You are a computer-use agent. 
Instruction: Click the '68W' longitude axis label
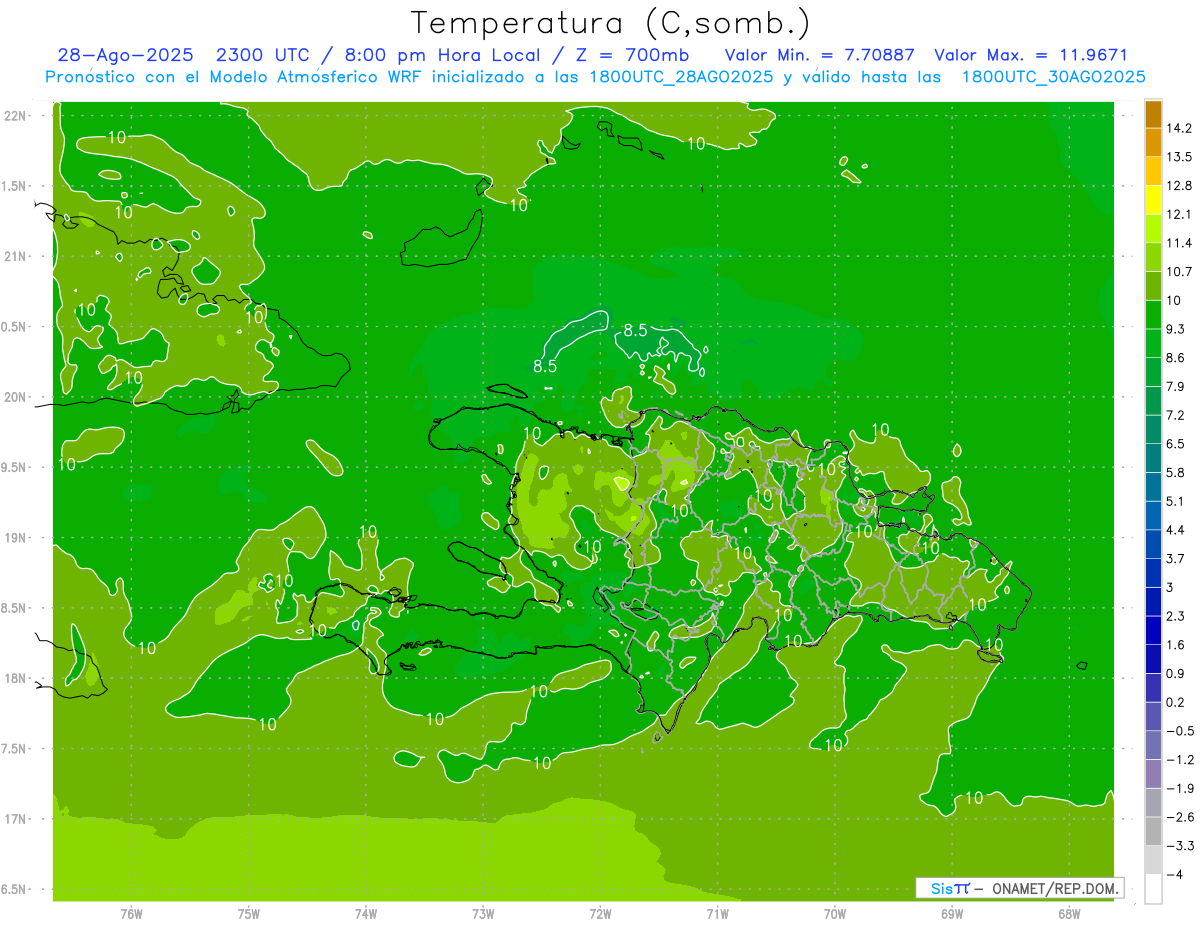(1069, 914)
